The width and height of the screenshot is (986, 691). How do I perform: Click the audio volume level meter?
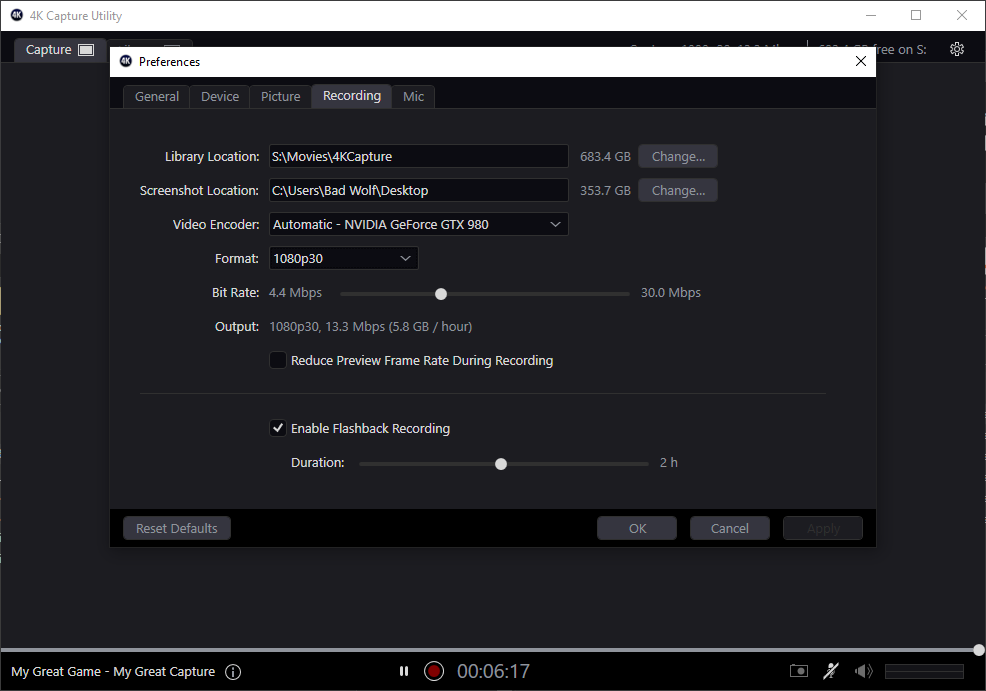coord(924,672)
